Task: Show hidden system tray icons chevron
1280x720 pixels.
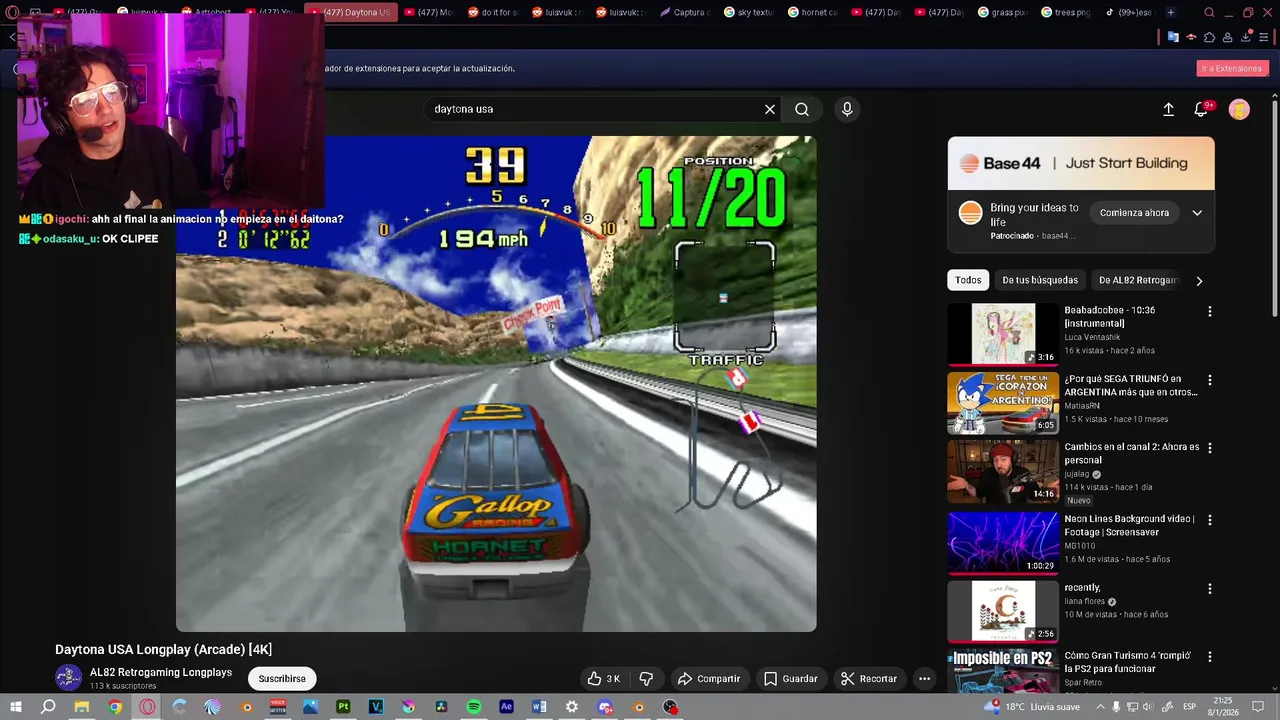Action: point(1100,707)
